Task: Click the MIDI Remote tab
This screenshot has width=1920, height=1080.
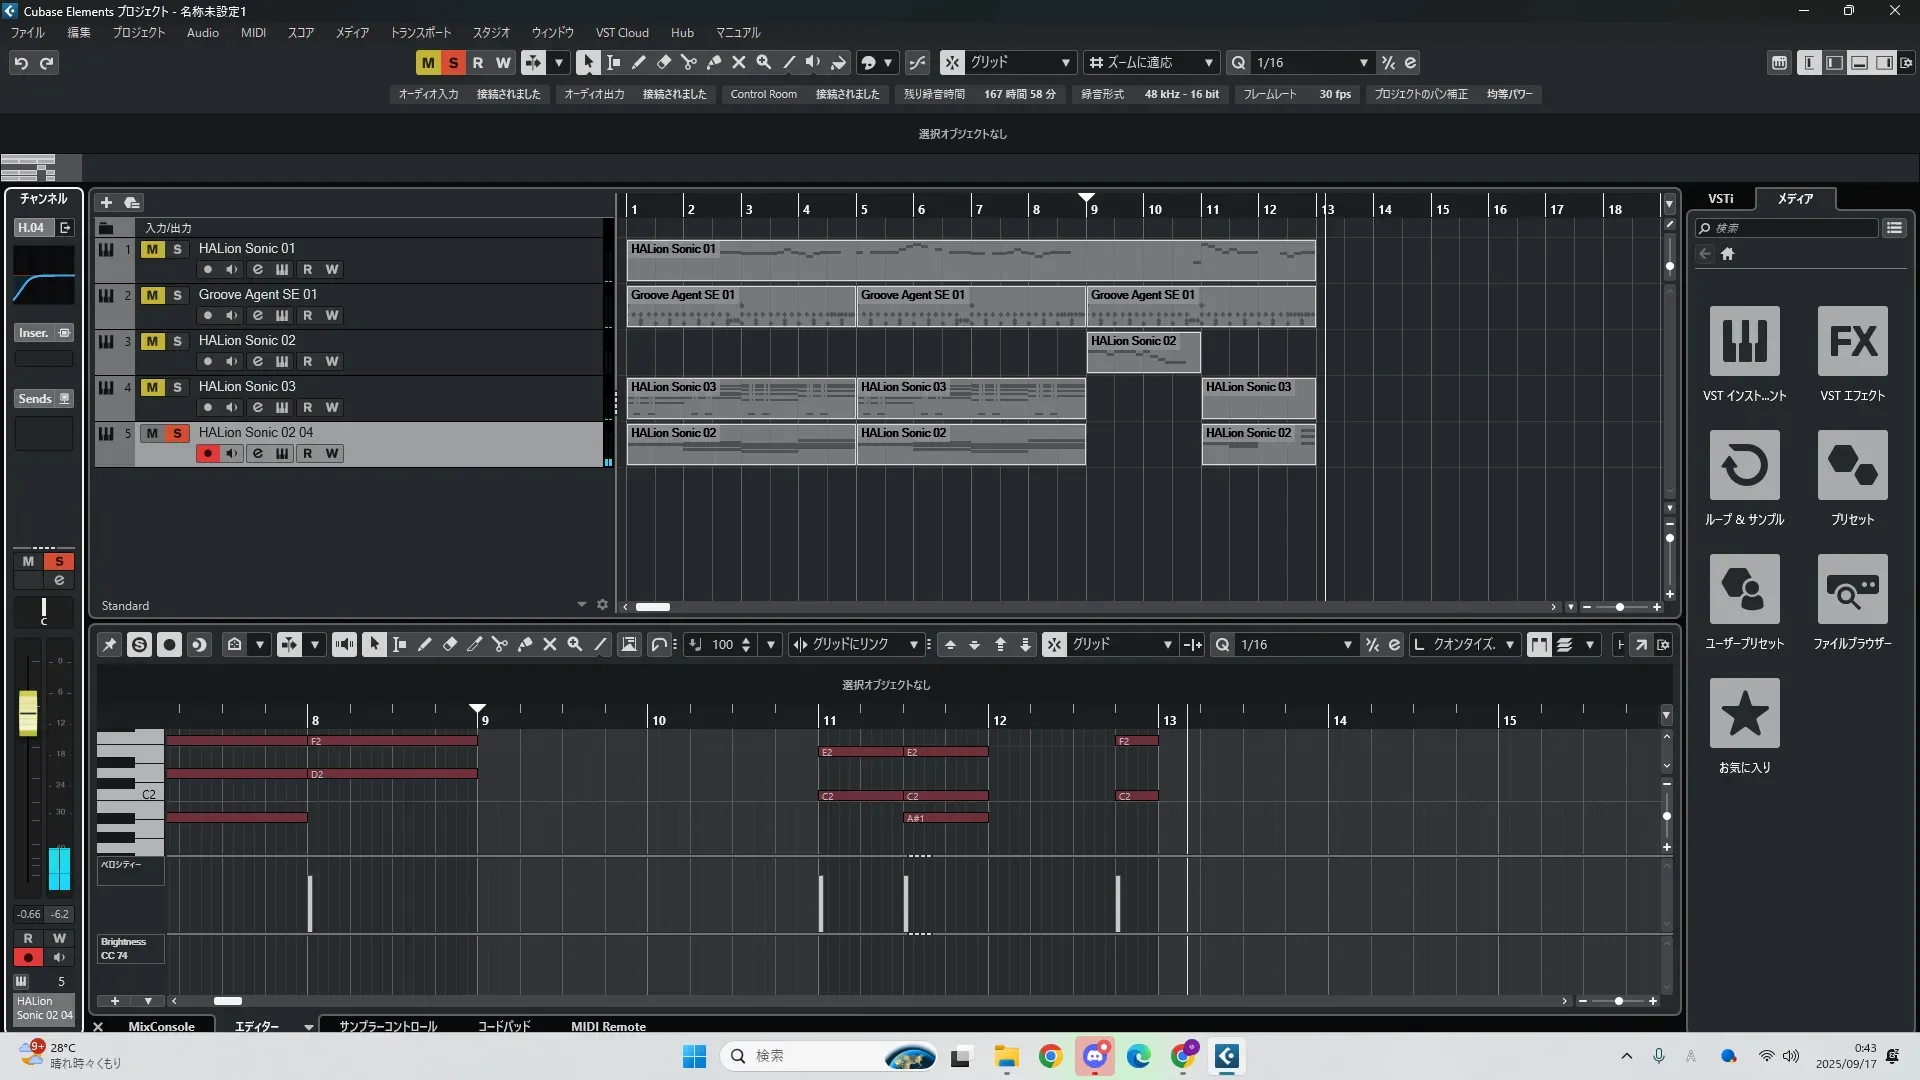Action: (608, 1026)
